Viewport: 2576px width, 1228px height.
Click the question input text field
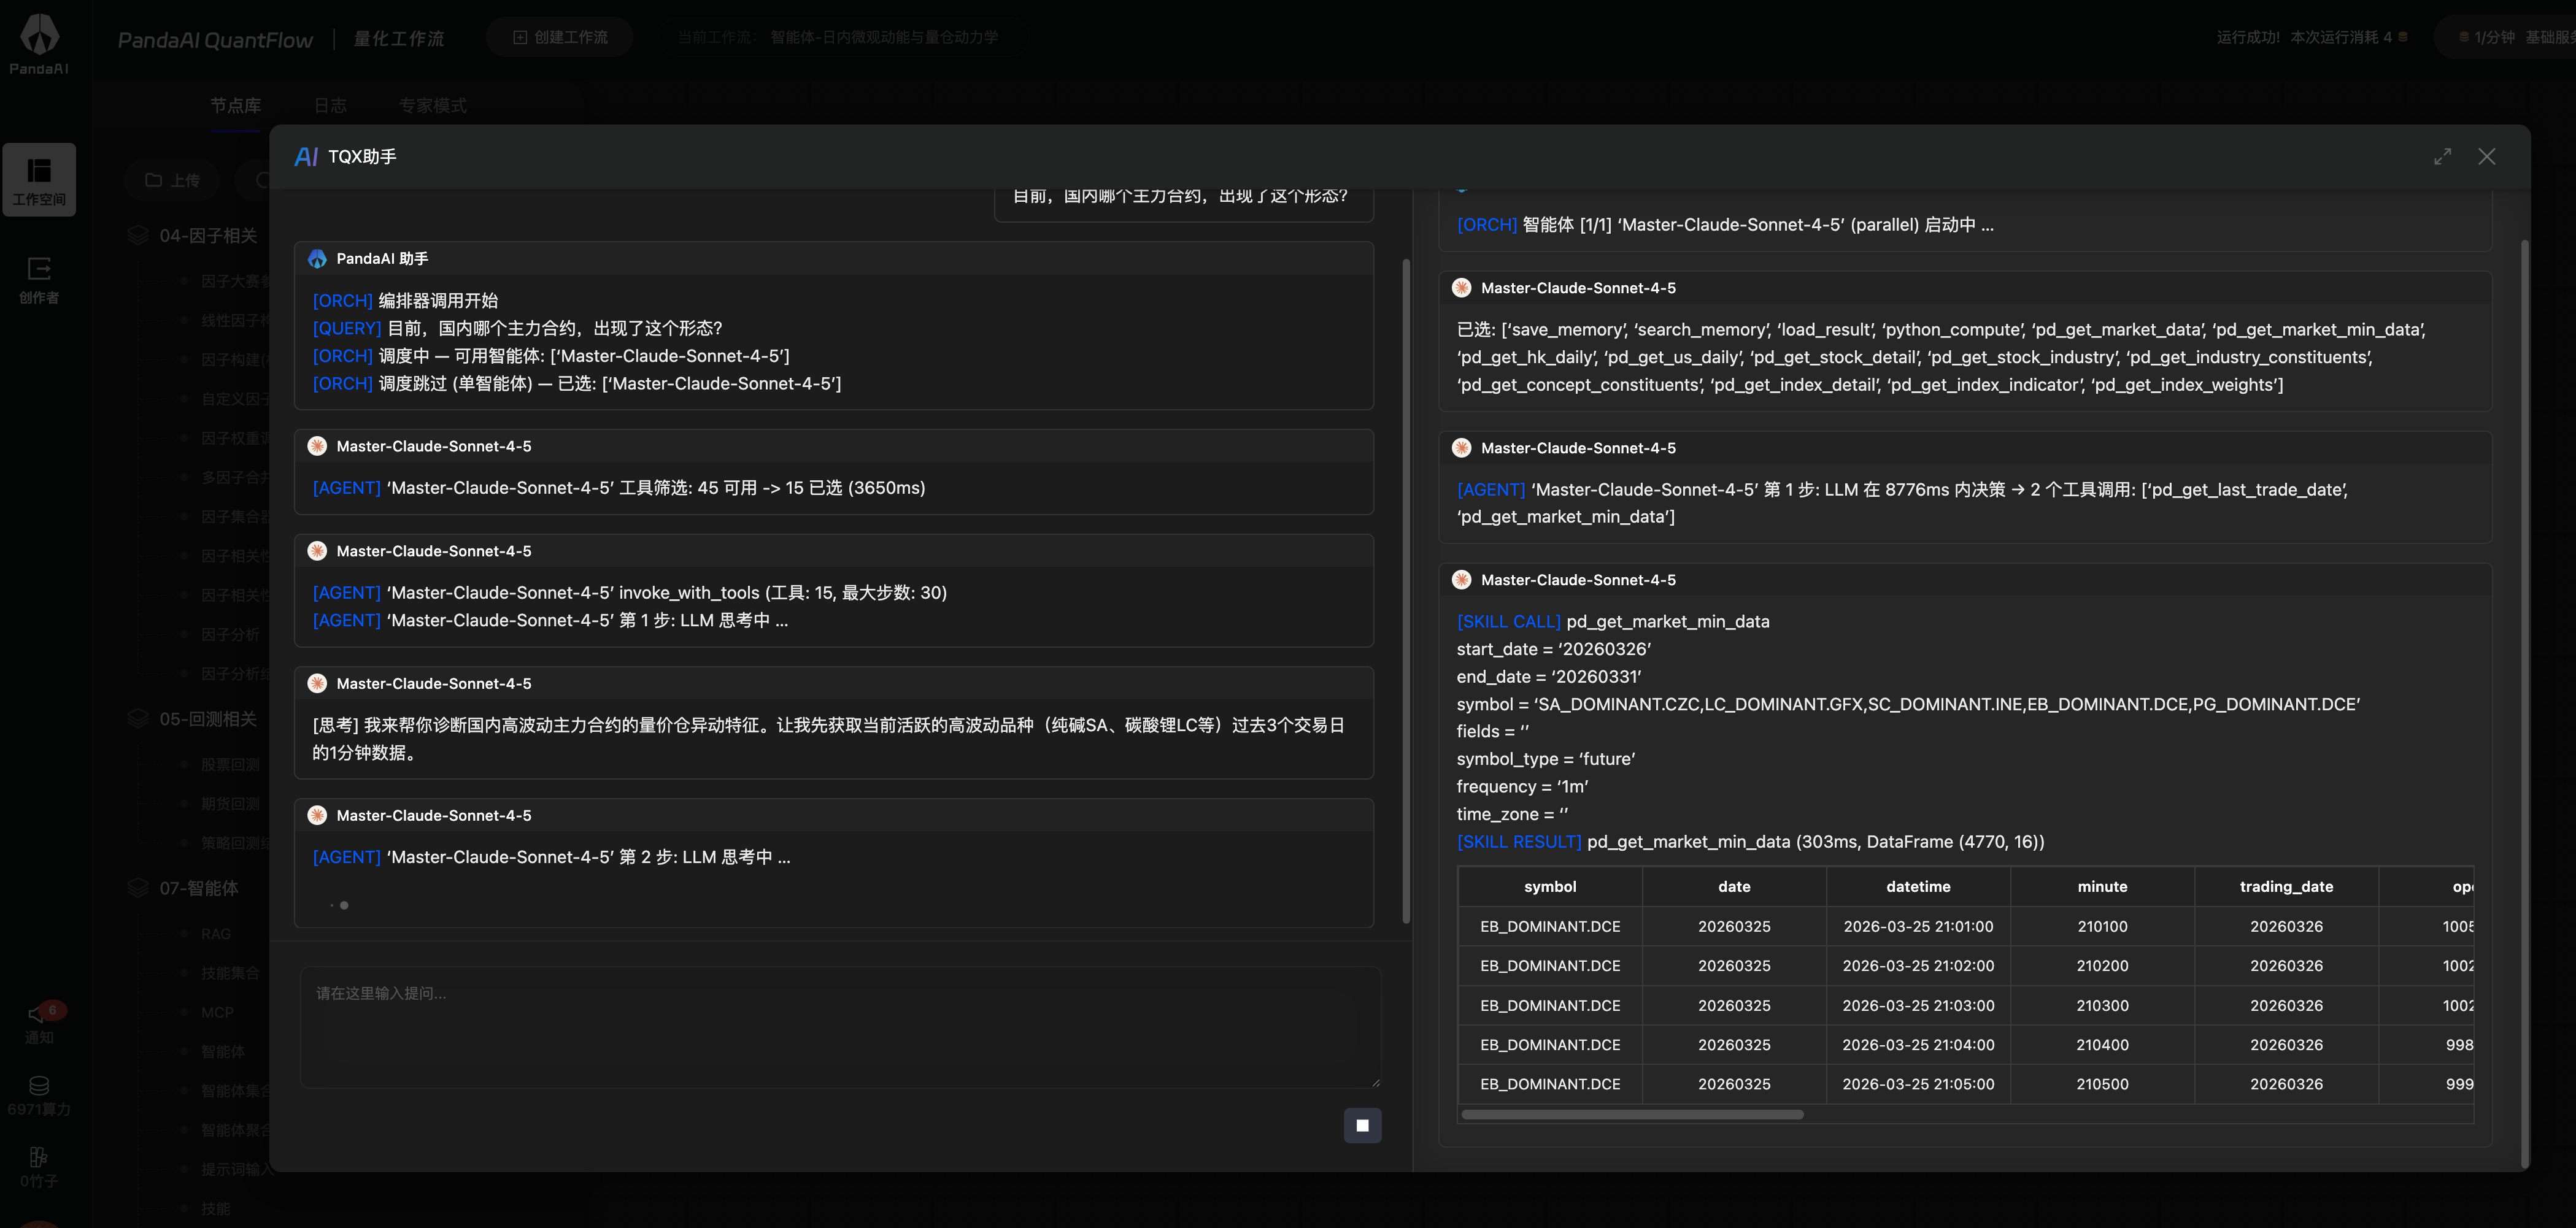coord(840,1027)
